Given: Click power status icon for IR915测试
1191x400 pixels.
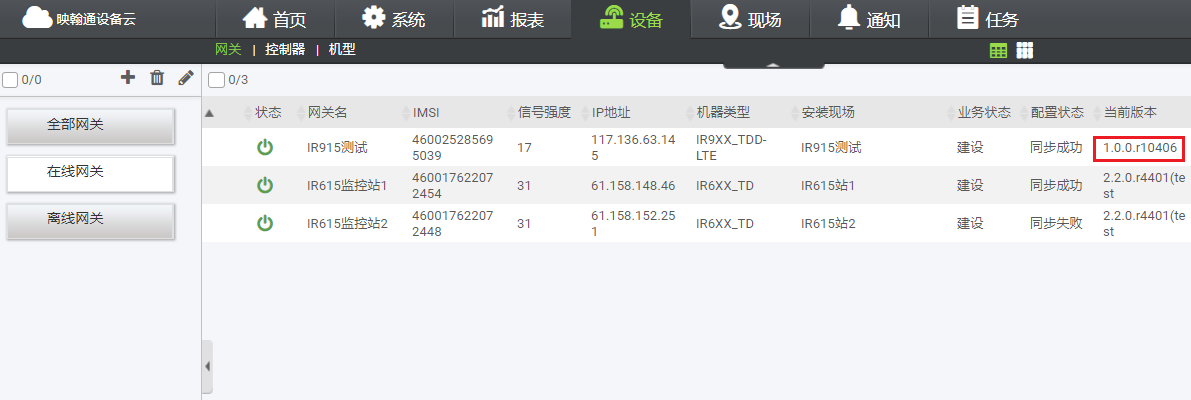Looking at the screenshot, I should point(265,148).
